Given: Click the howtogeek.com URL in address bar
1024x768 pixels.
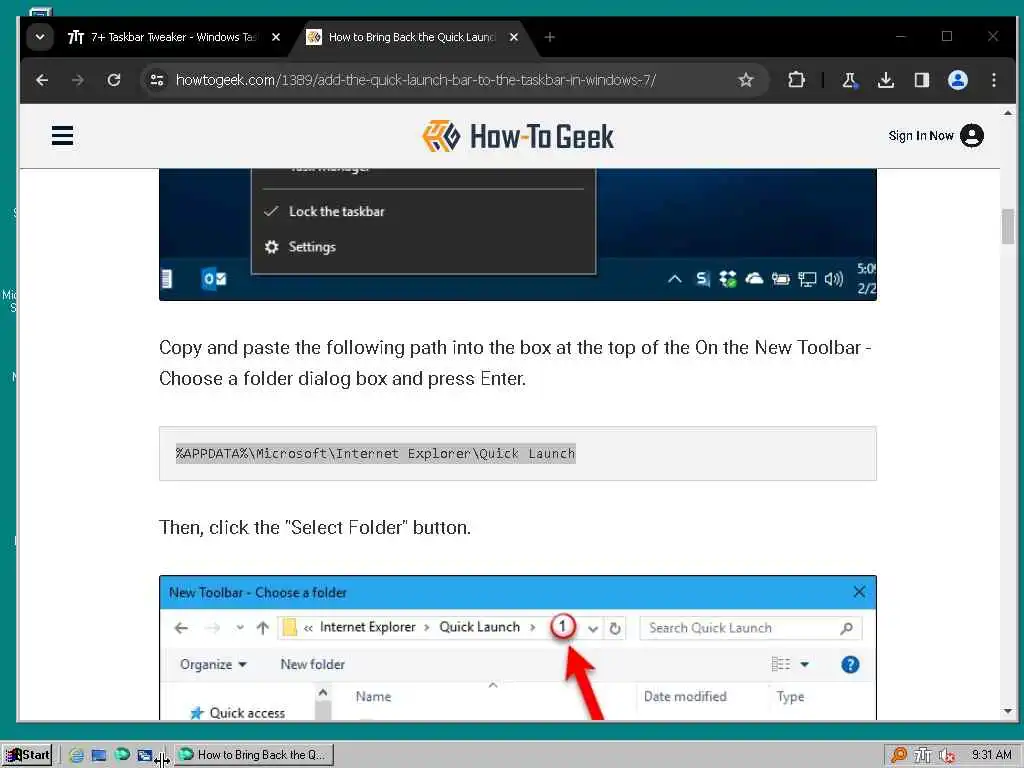Looking at the screenshot, I should (415, 80).
